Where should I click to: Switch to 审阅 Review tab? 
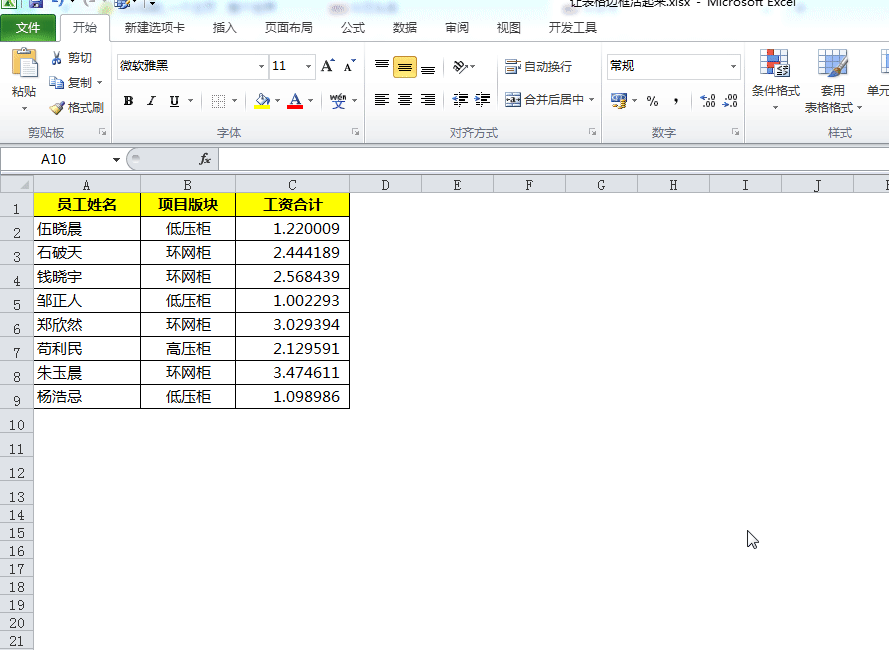coord(457,28)
